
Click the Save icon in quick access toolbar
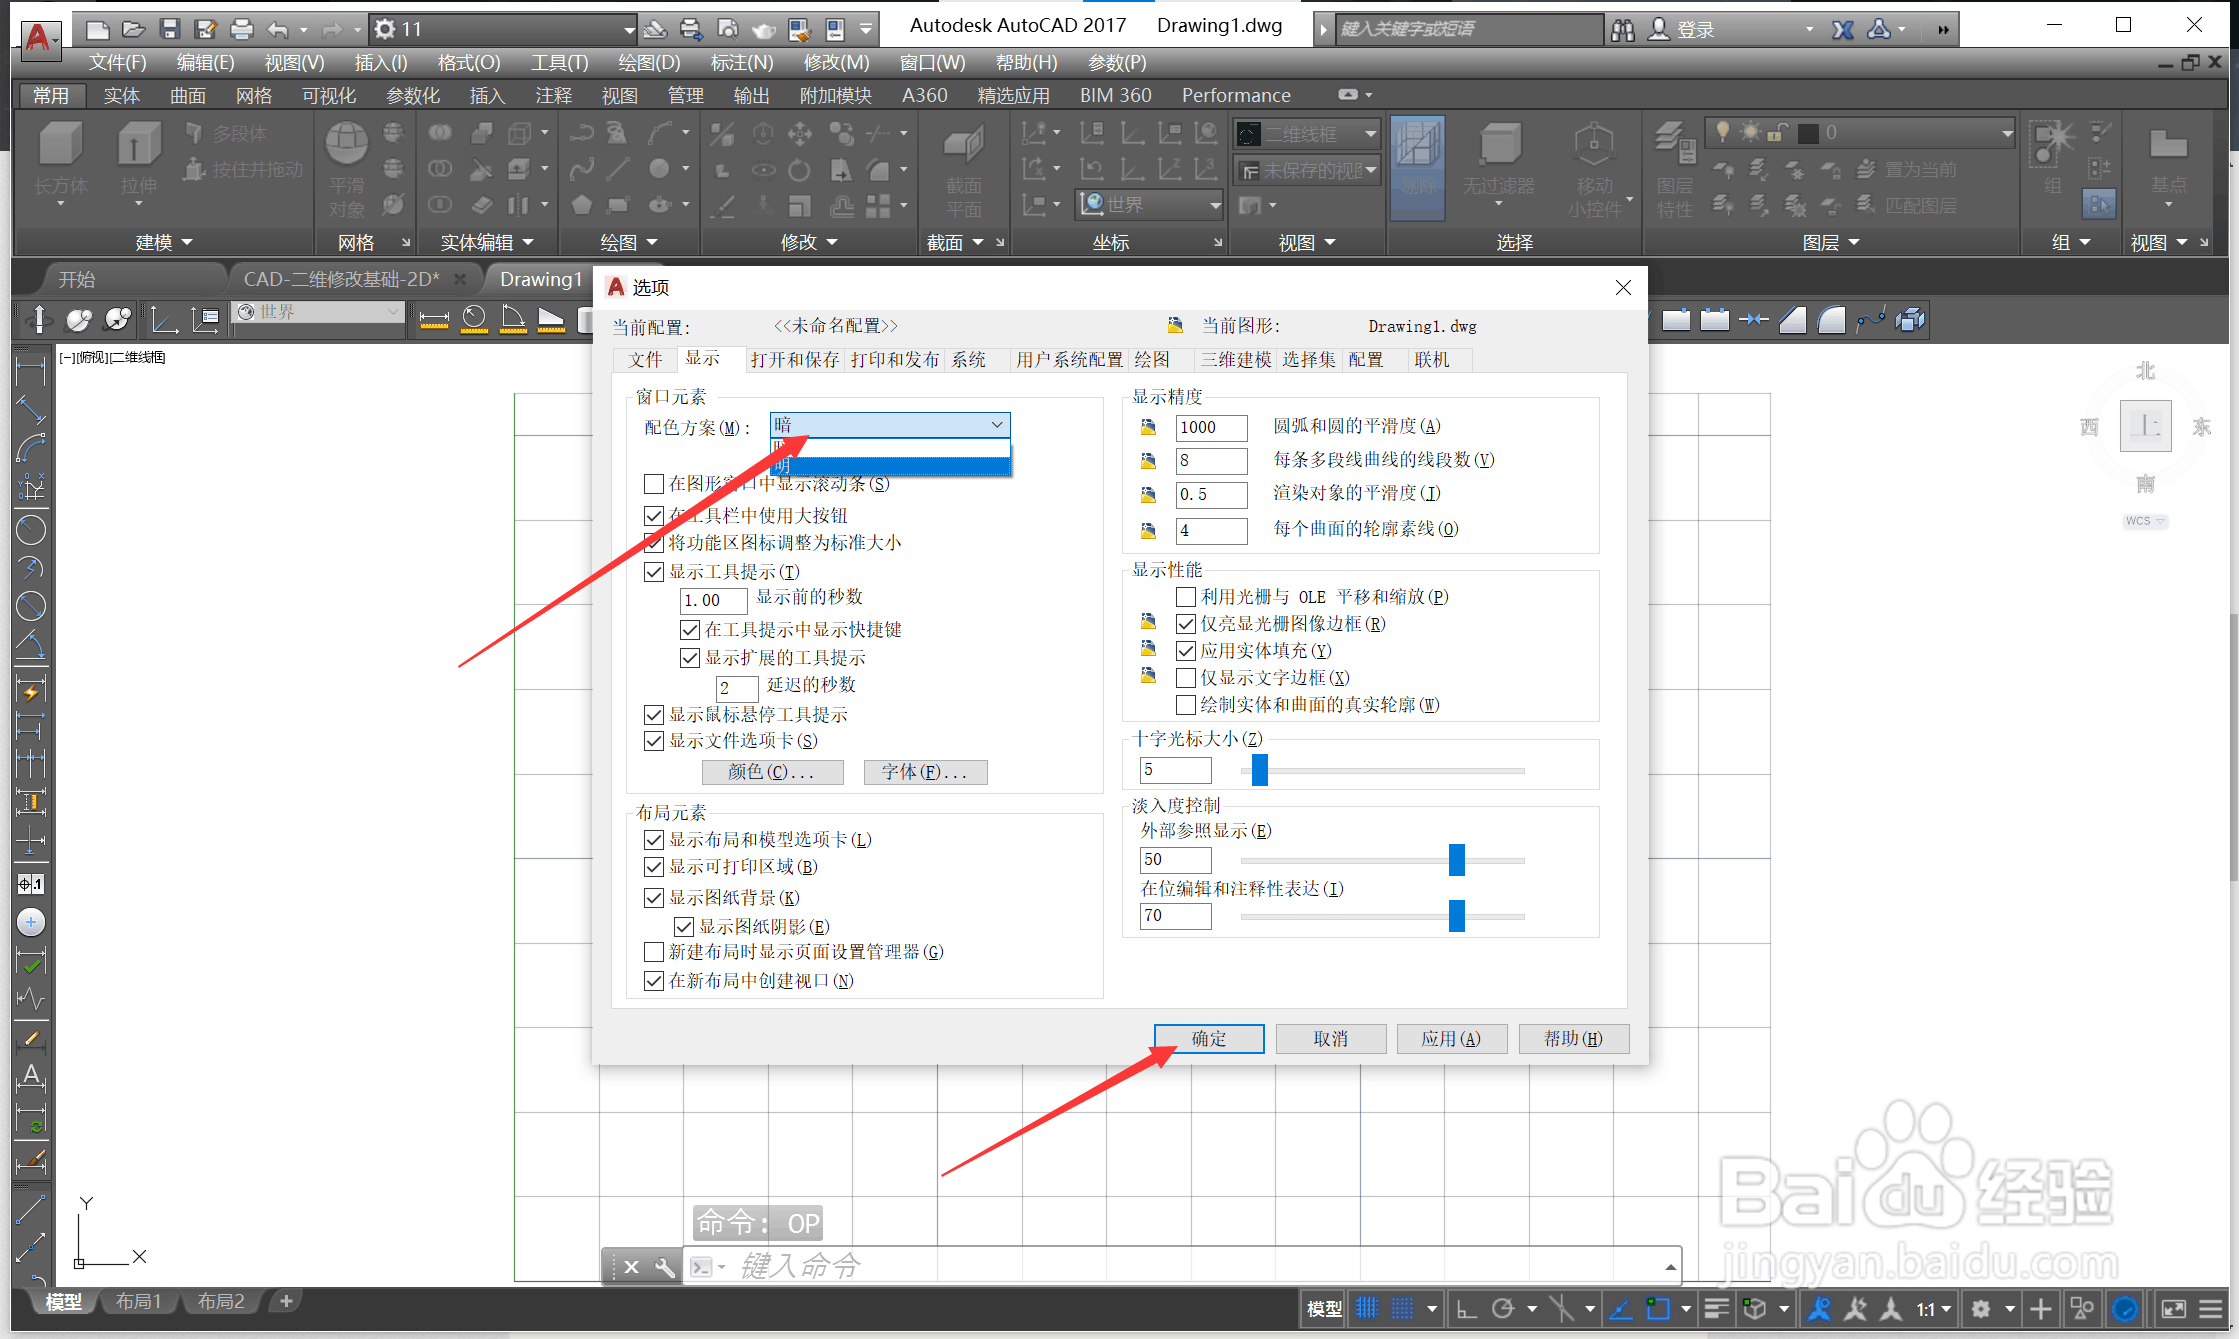coord(169,29)
